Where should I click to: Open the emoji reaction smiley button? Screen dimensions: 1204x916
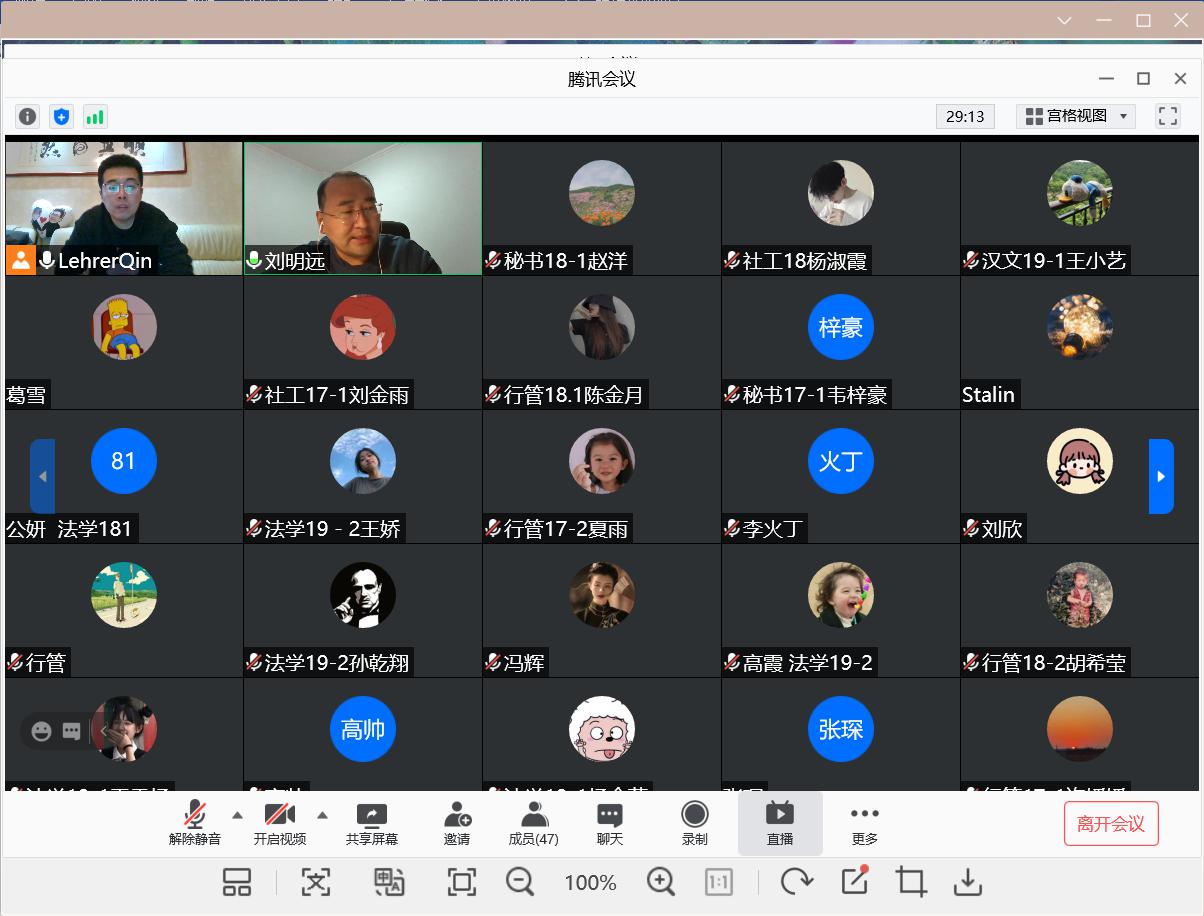tap(42, 731)
